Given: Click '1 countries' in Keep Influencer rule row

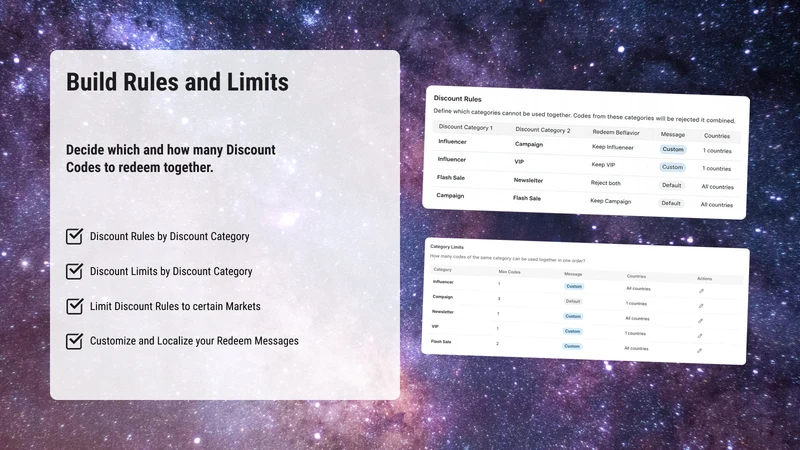Looking at the screenshot, I should click(x=717, y=151).
